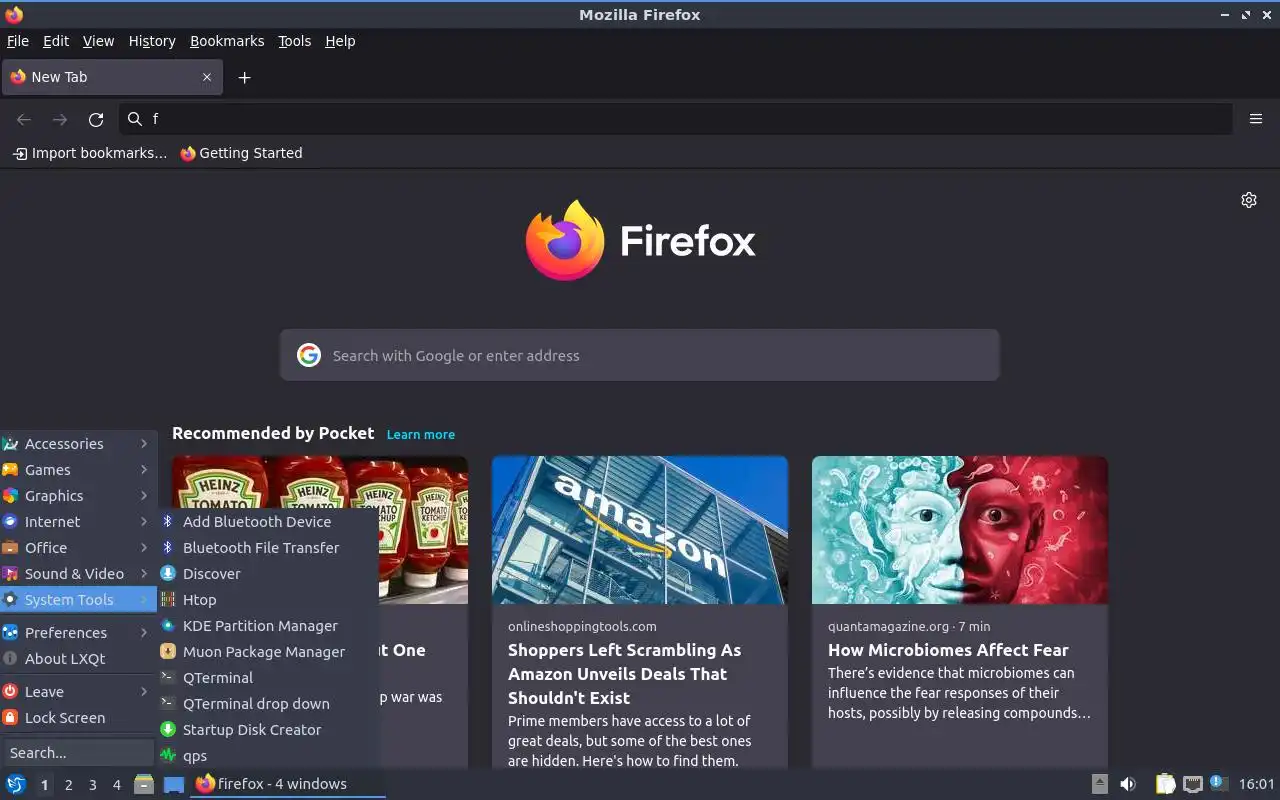Click the show desktop taskbar icon
The width and height of the screenshot is (1280, 800).
click(x=174, y=784)
